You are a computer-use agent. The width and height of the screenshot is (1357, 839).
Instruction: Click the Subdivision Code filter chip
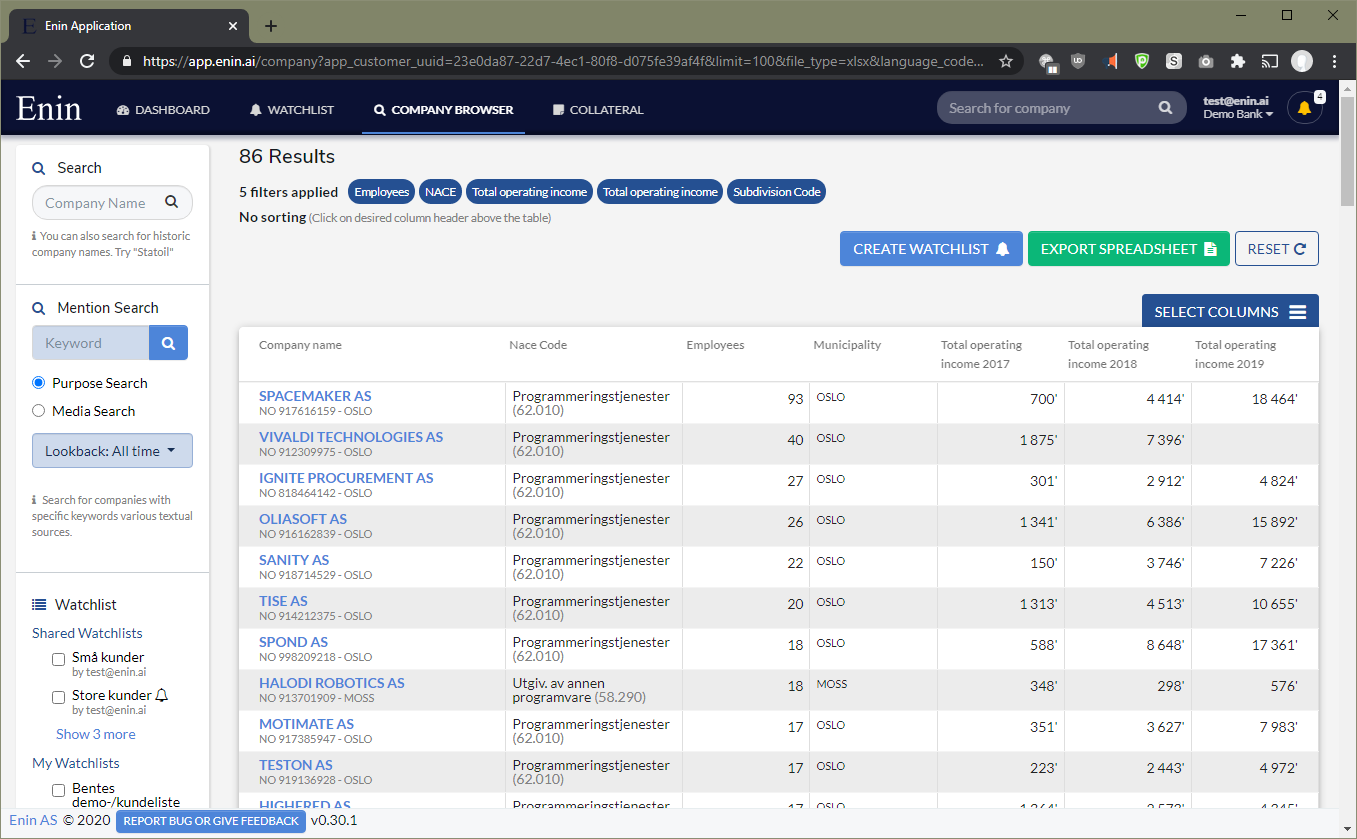point(776,192)
